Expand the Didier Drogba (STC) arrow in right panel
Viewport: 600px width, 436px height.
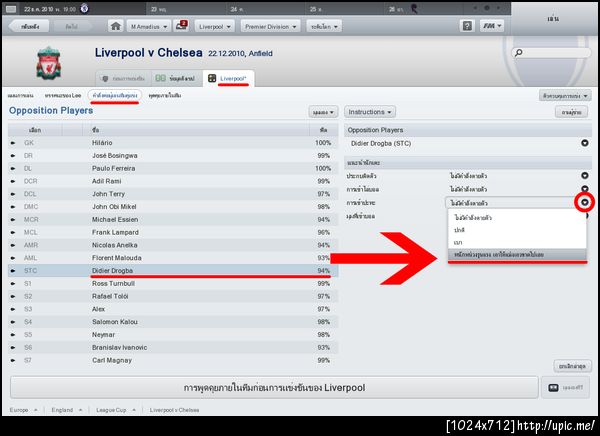(585, 143)
